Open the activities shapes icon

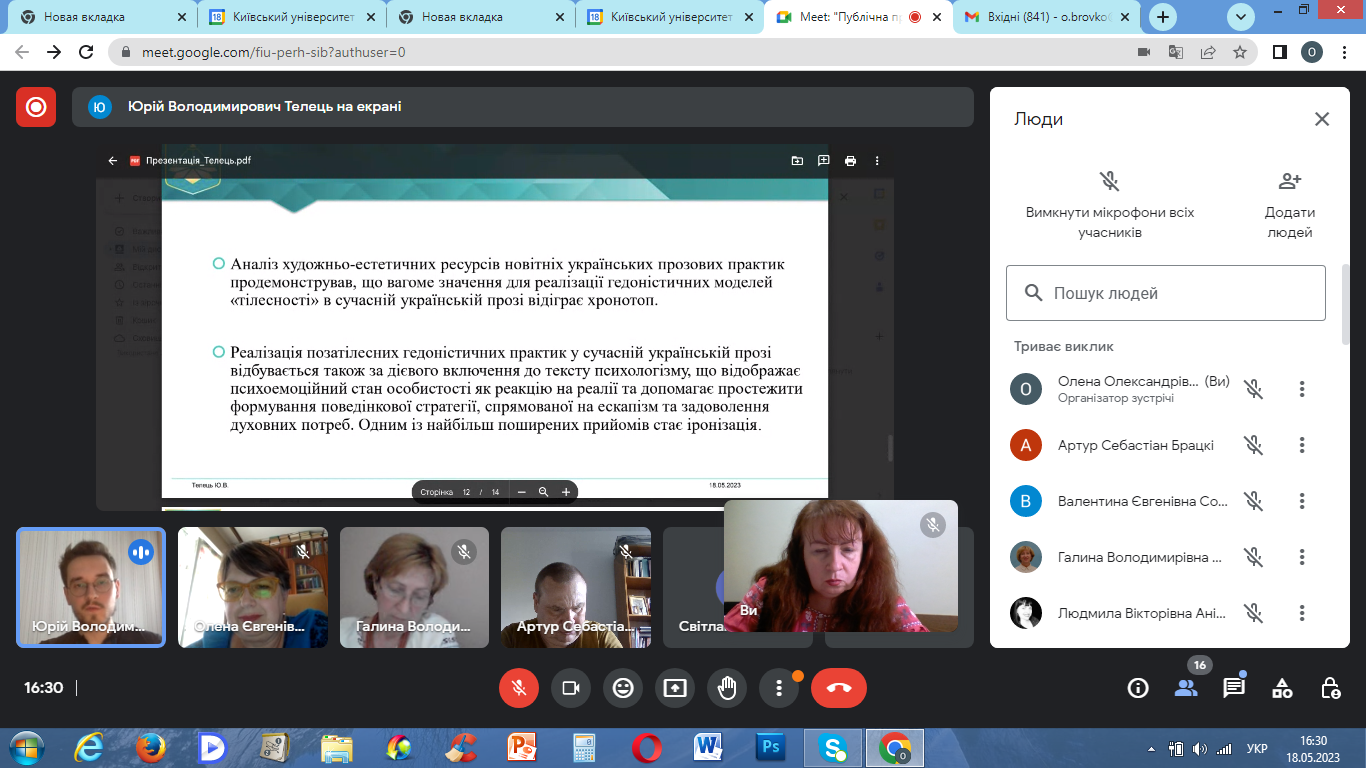click(1282, 688)
